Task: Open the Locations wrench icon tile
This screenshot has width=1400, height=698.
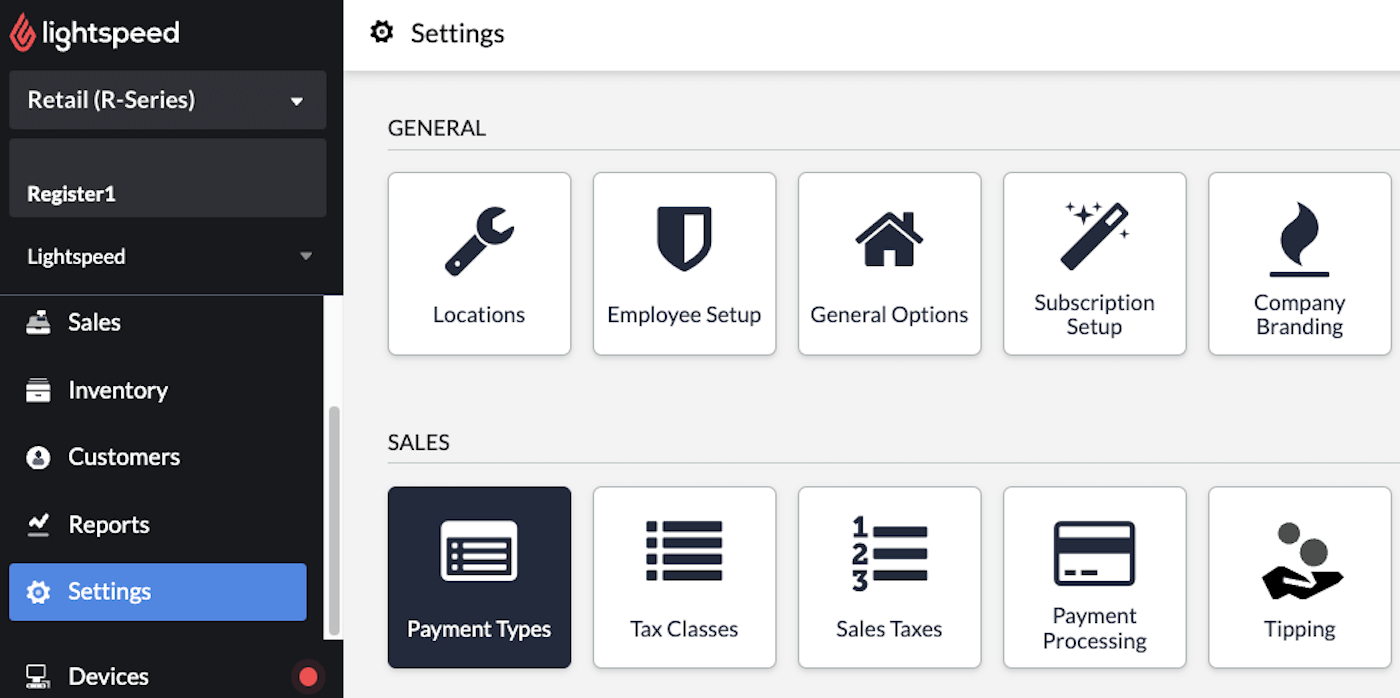Action: 479,240
